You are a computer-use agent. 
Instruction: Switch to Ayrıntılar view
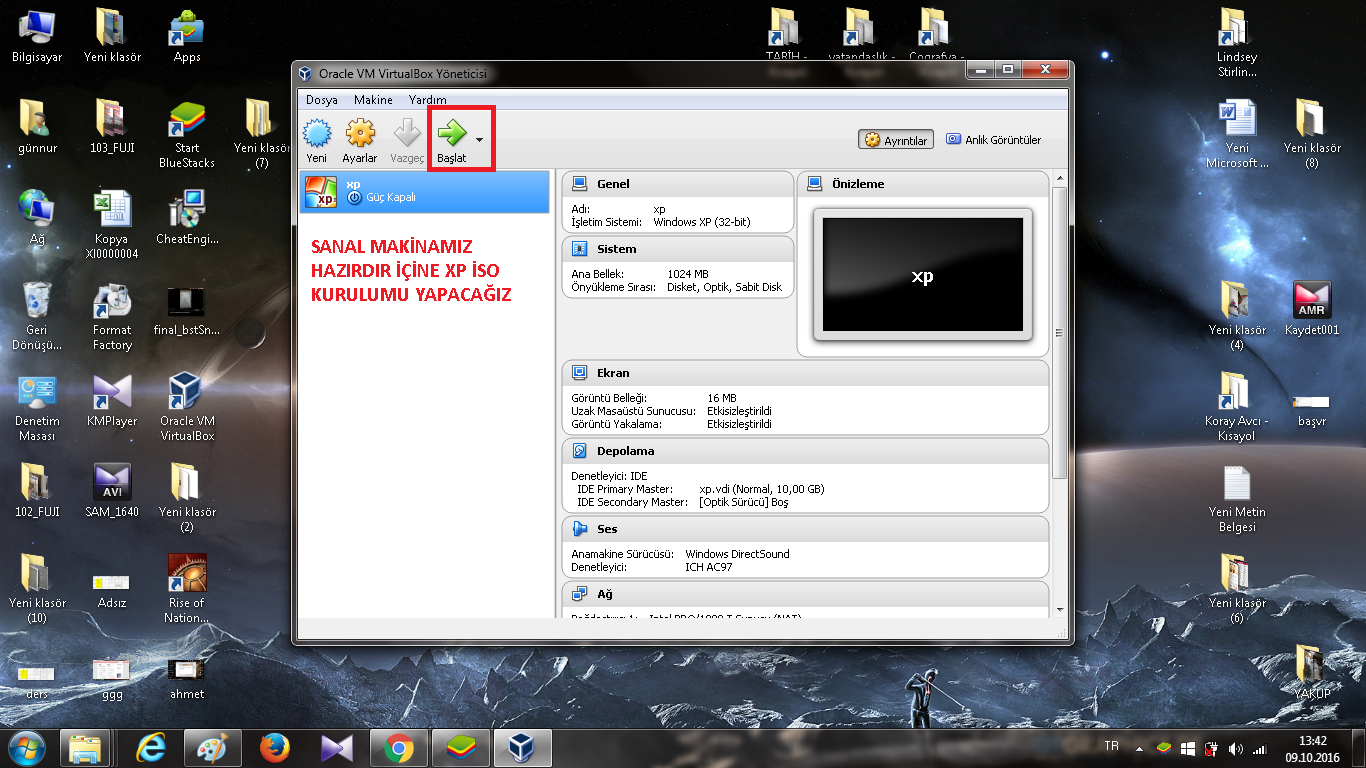pos(896,140)
